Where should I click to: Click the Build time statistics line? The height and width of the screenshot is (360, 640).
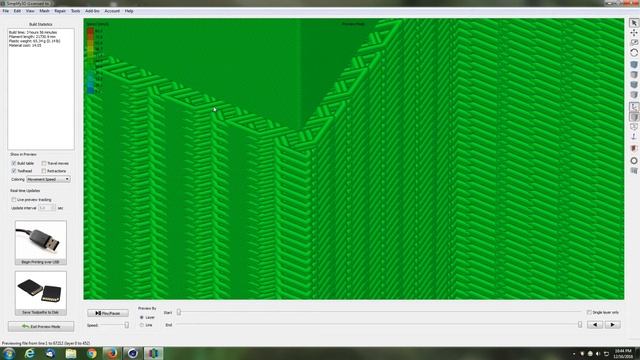(33, 32)
